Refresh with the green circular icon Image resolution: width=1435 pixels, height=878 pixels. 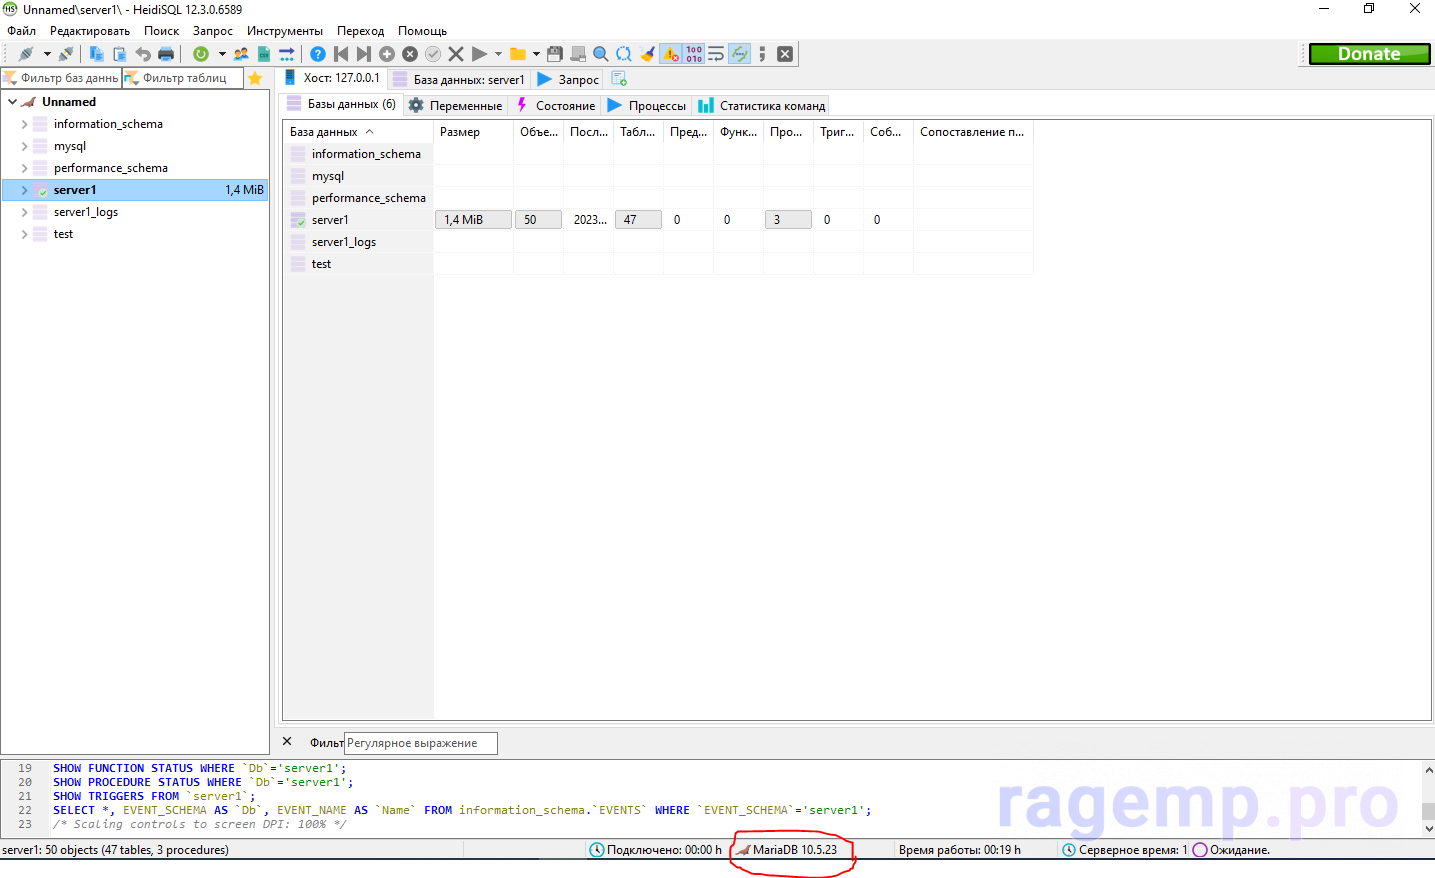(201, 54)
